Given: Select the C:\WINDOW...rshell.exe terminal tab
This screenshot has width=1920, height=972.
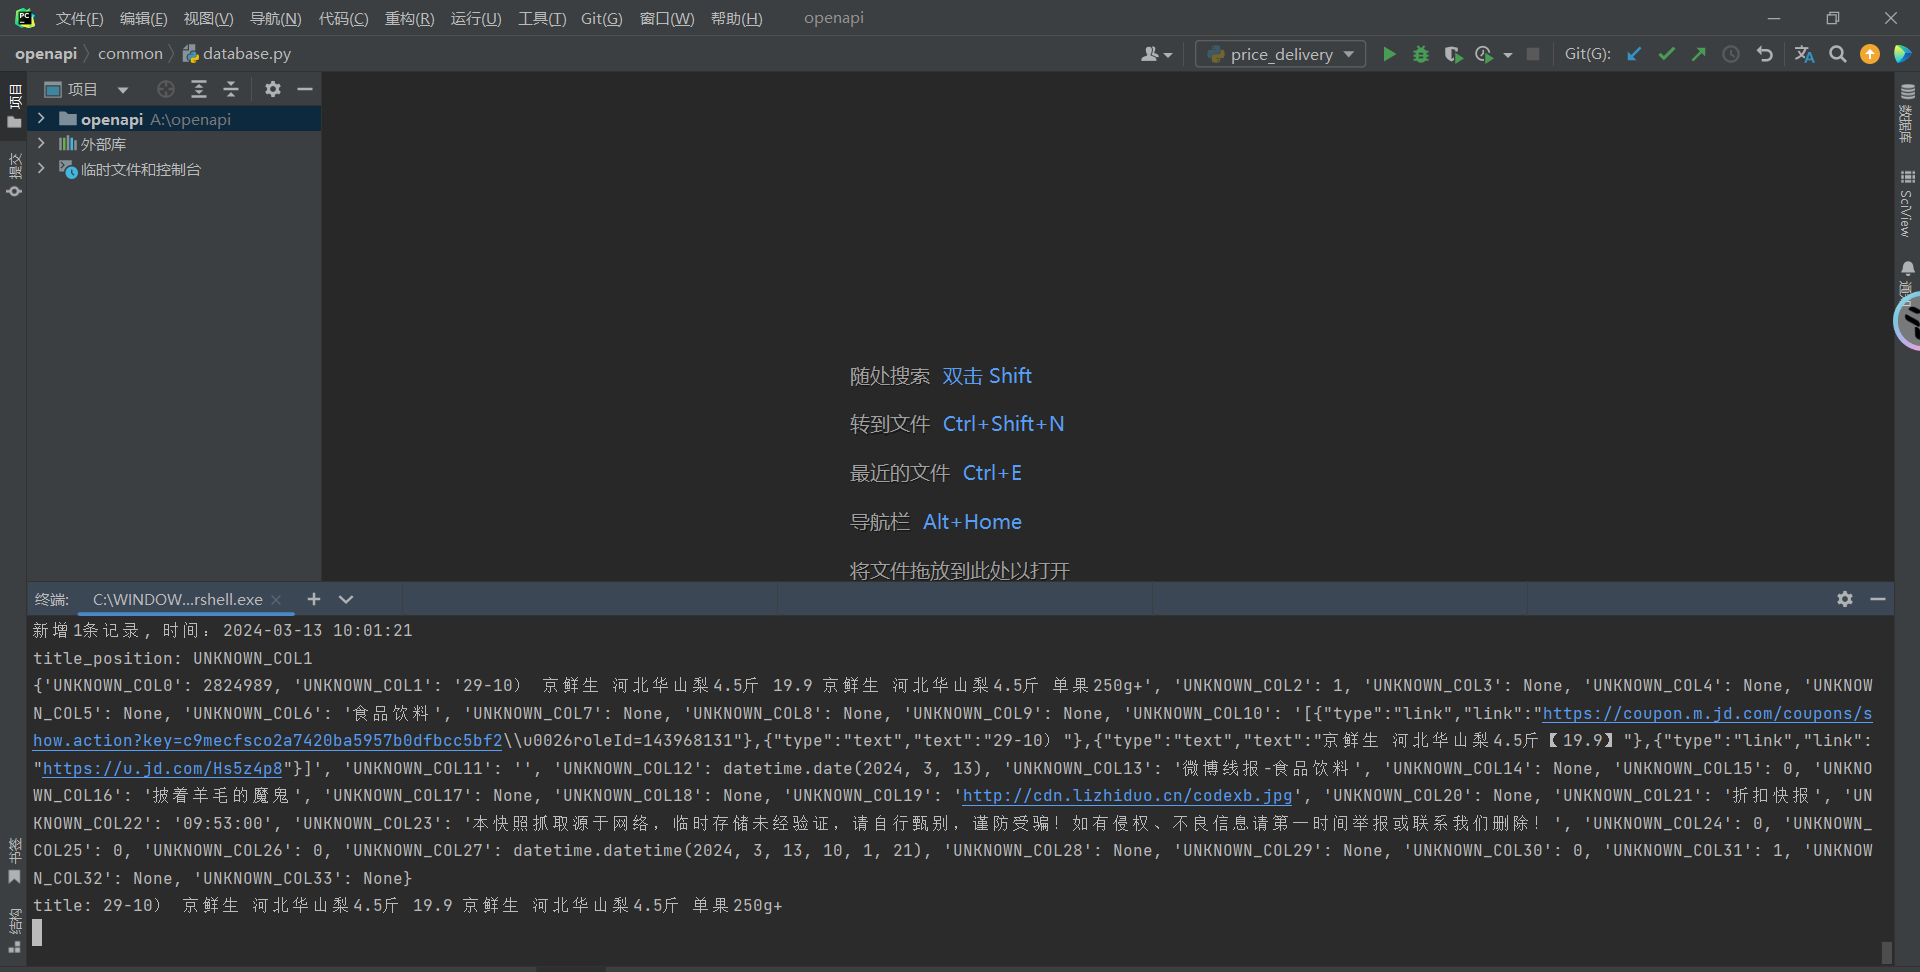Looking at the screenshot, I should click(178, 599).
